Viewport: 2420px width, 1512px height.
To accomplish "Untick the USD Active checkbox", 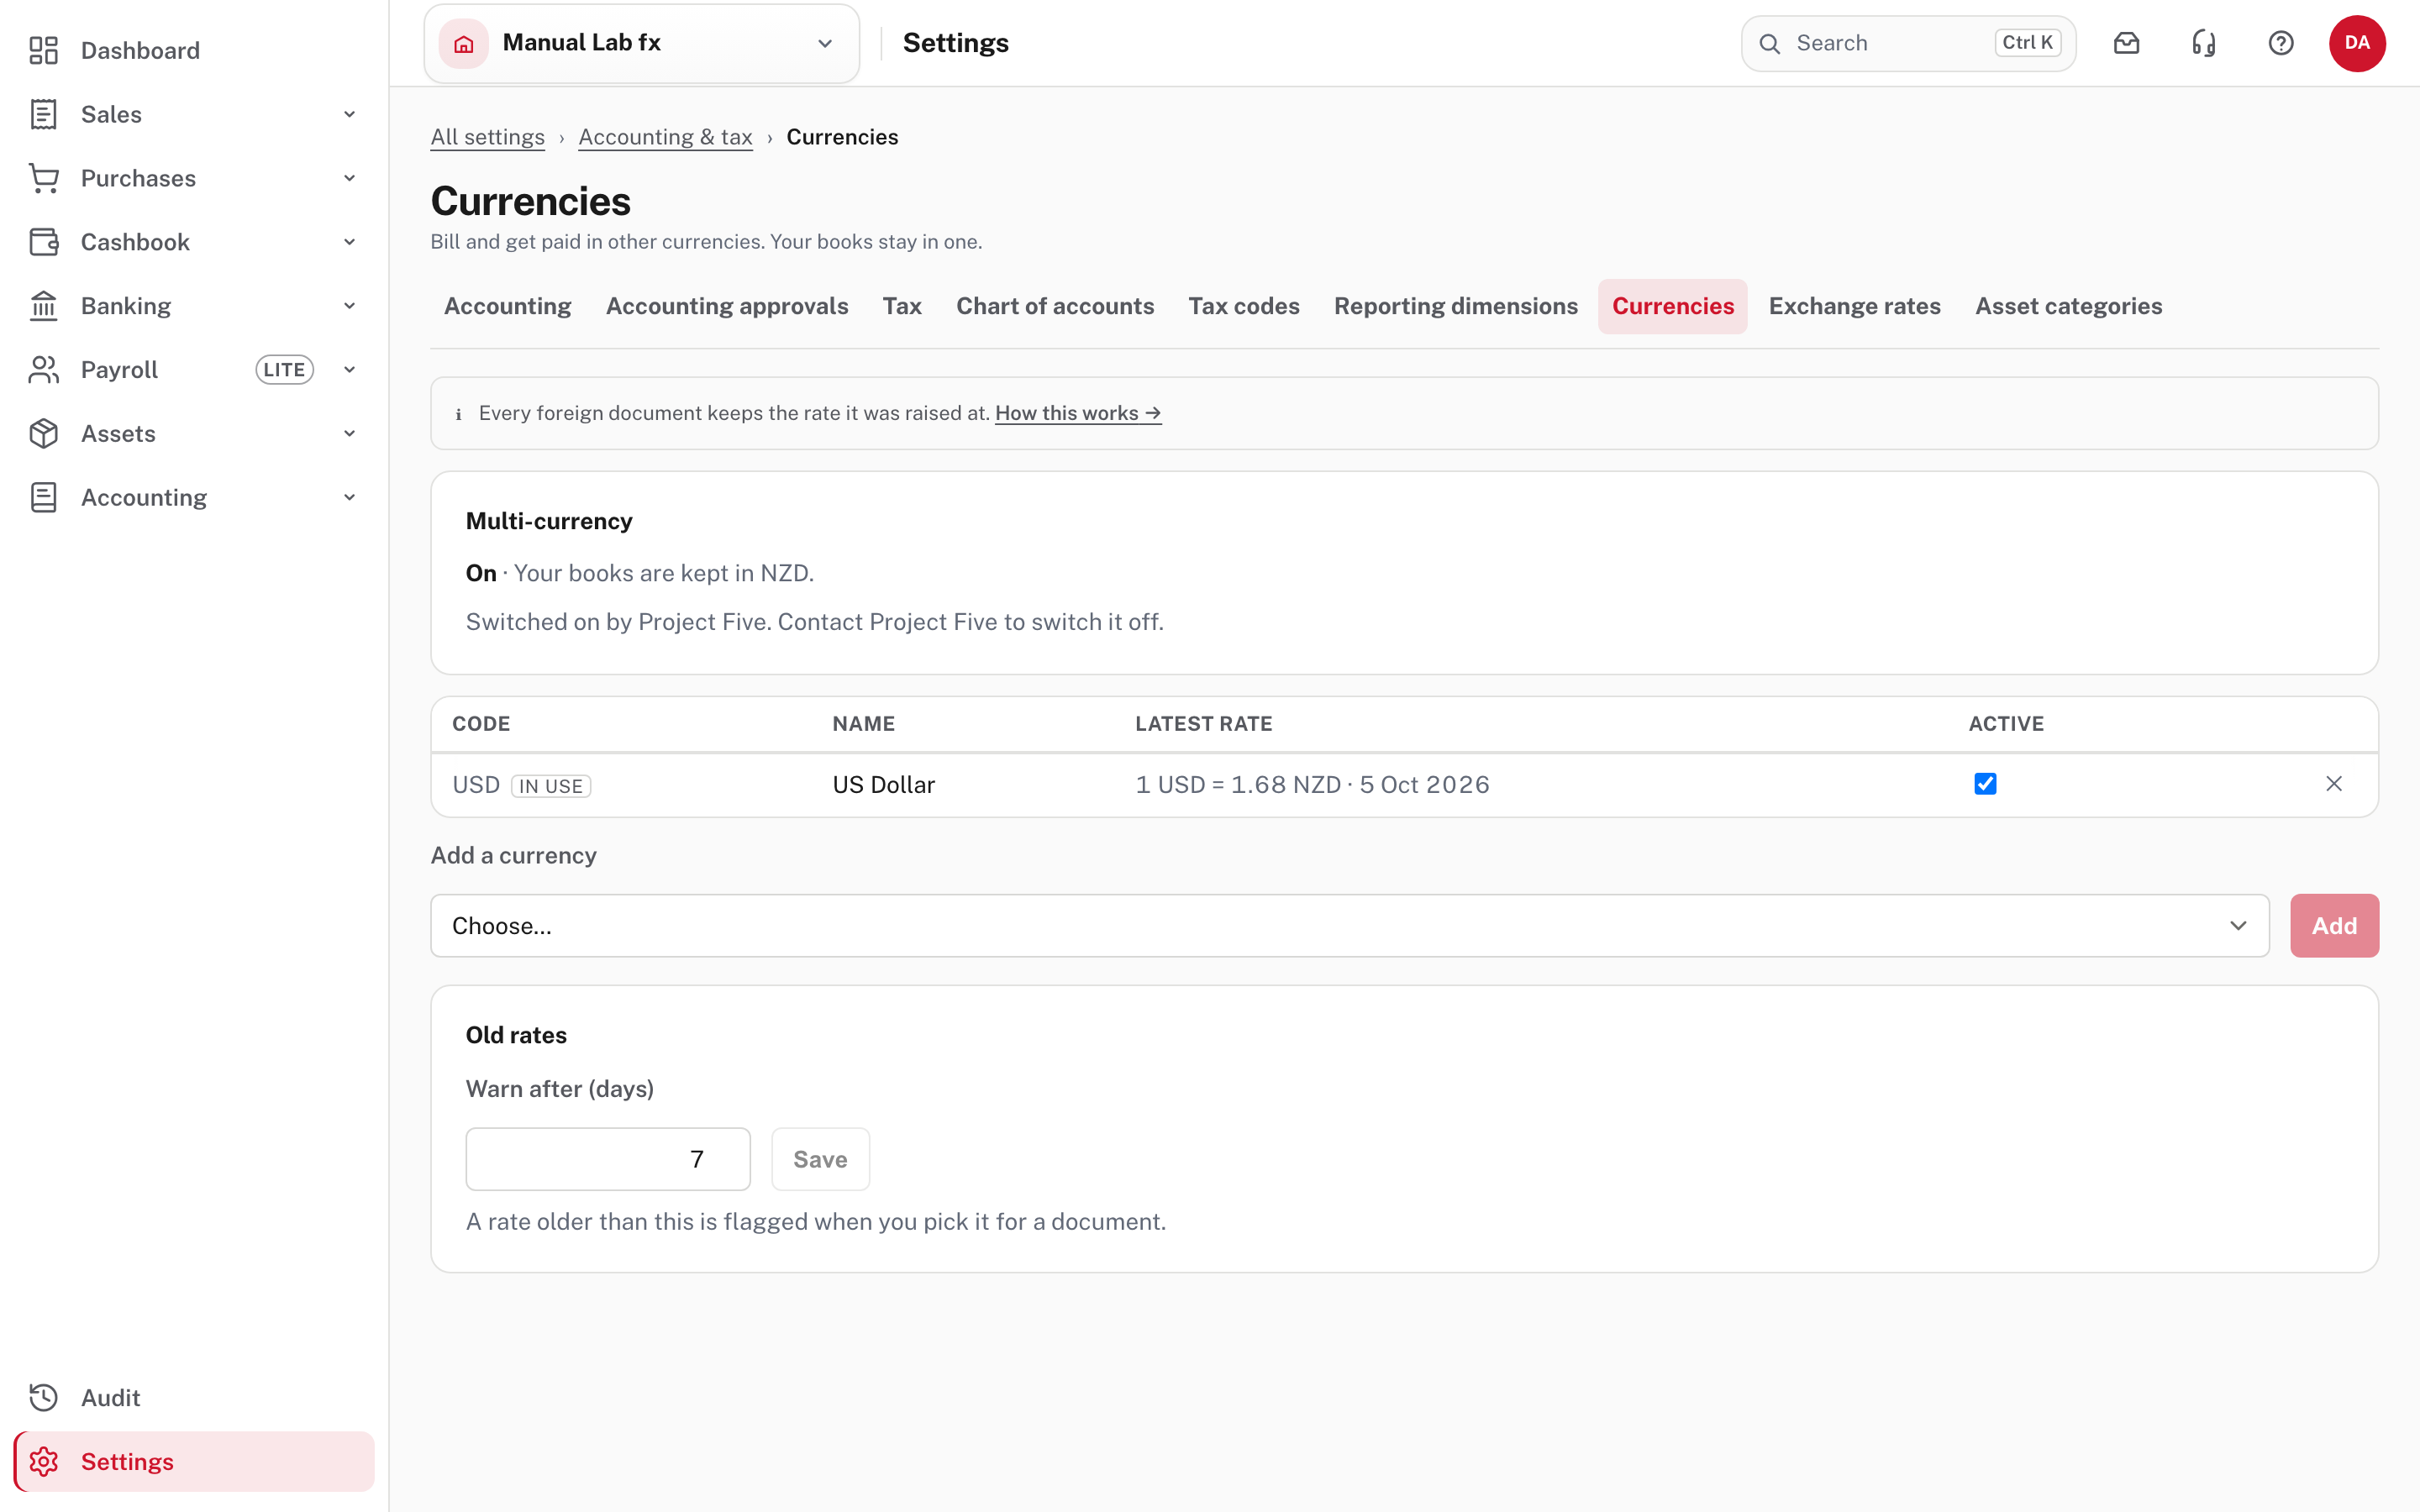I will tap(1985, 784).
